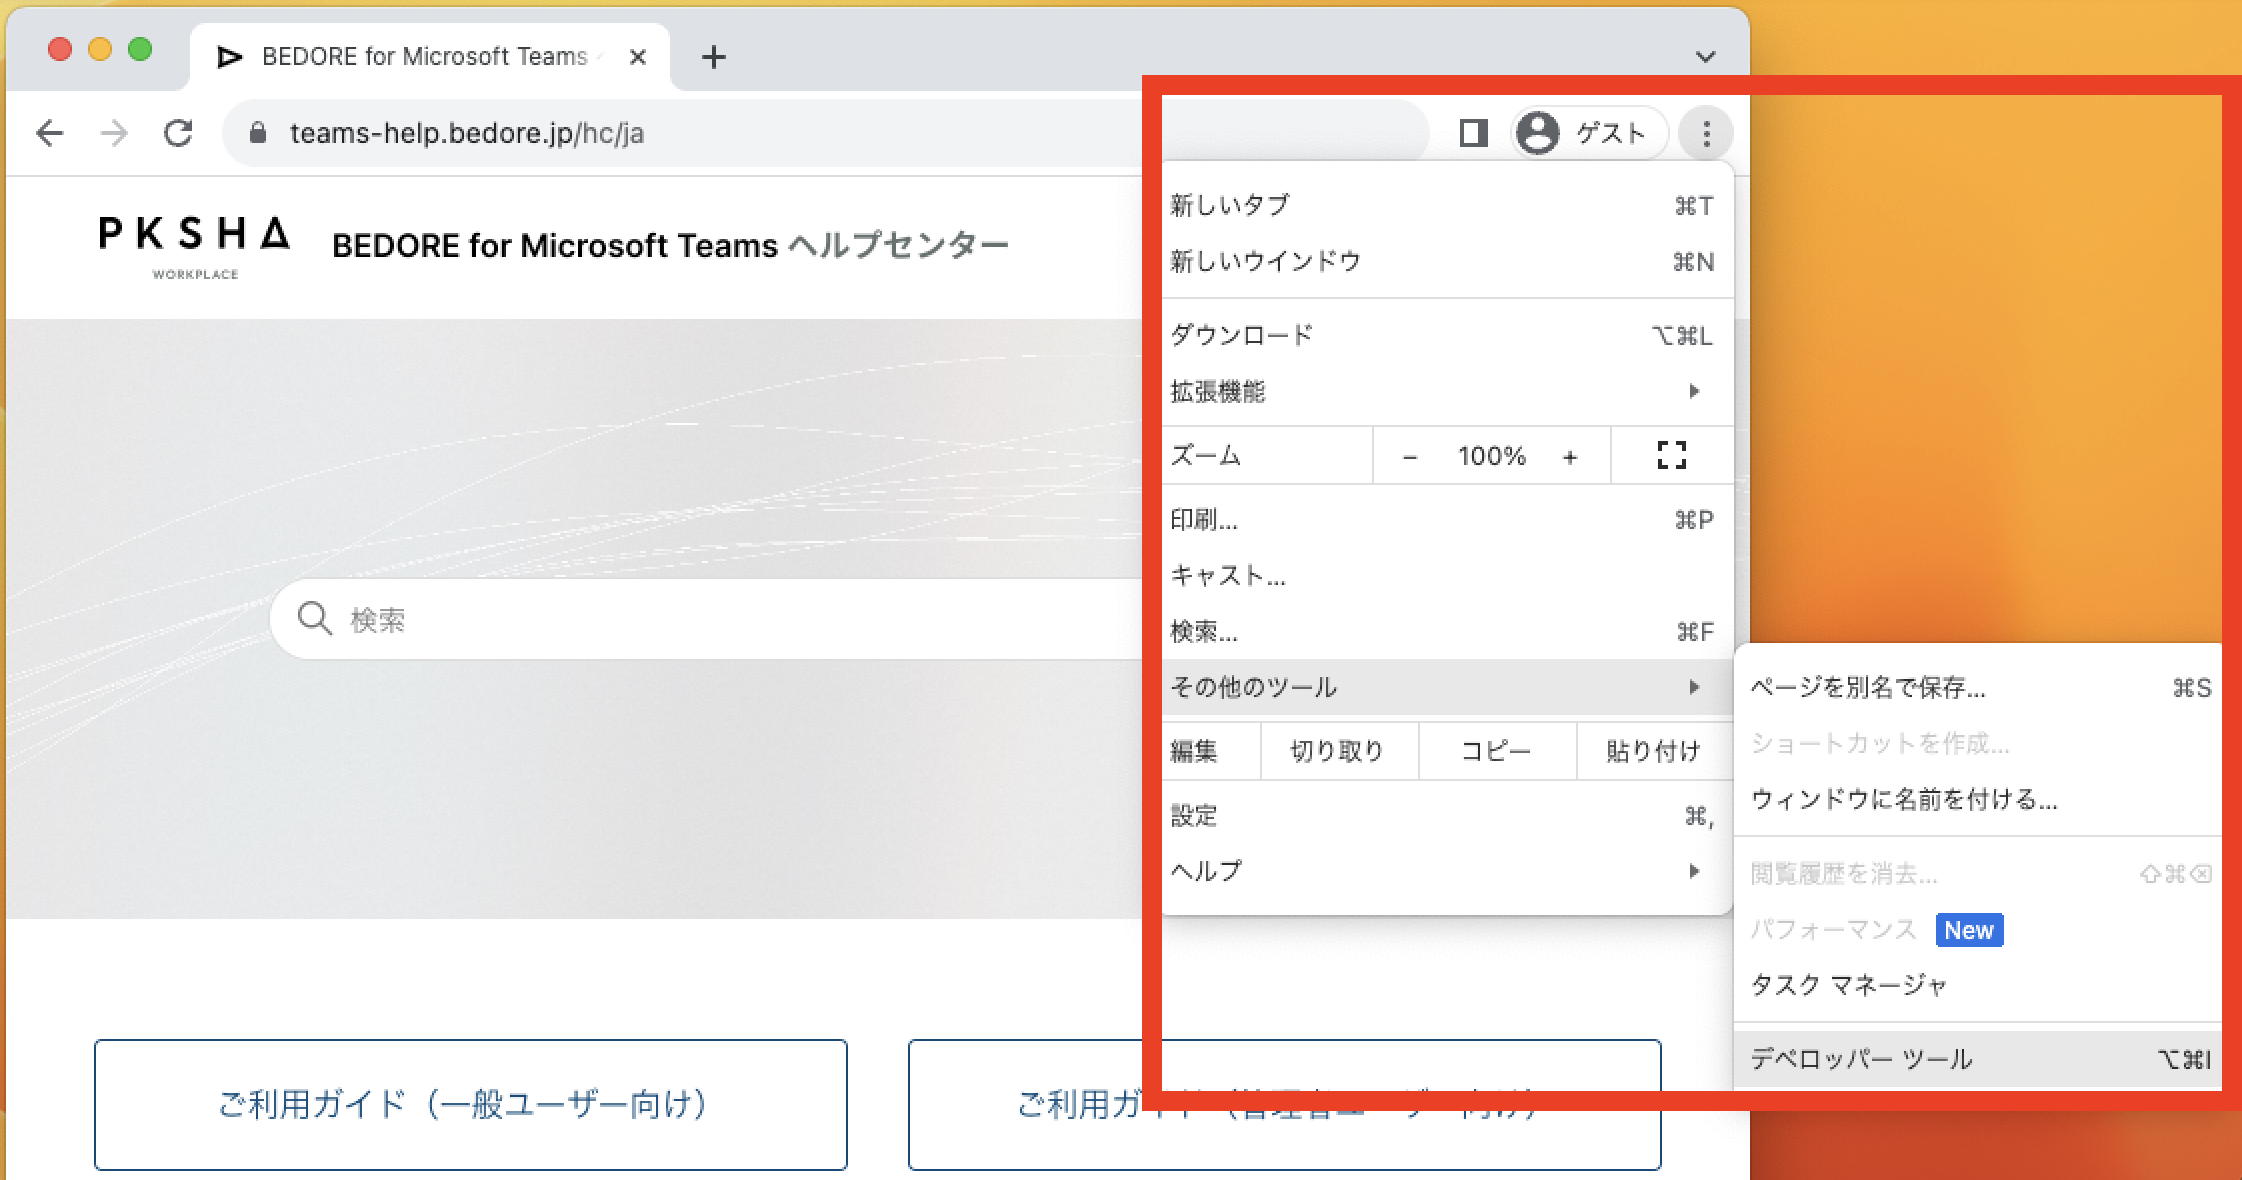Screen dimensions: 2242x1180
Task: Open the side panel icon
Action: point(1473,133)
